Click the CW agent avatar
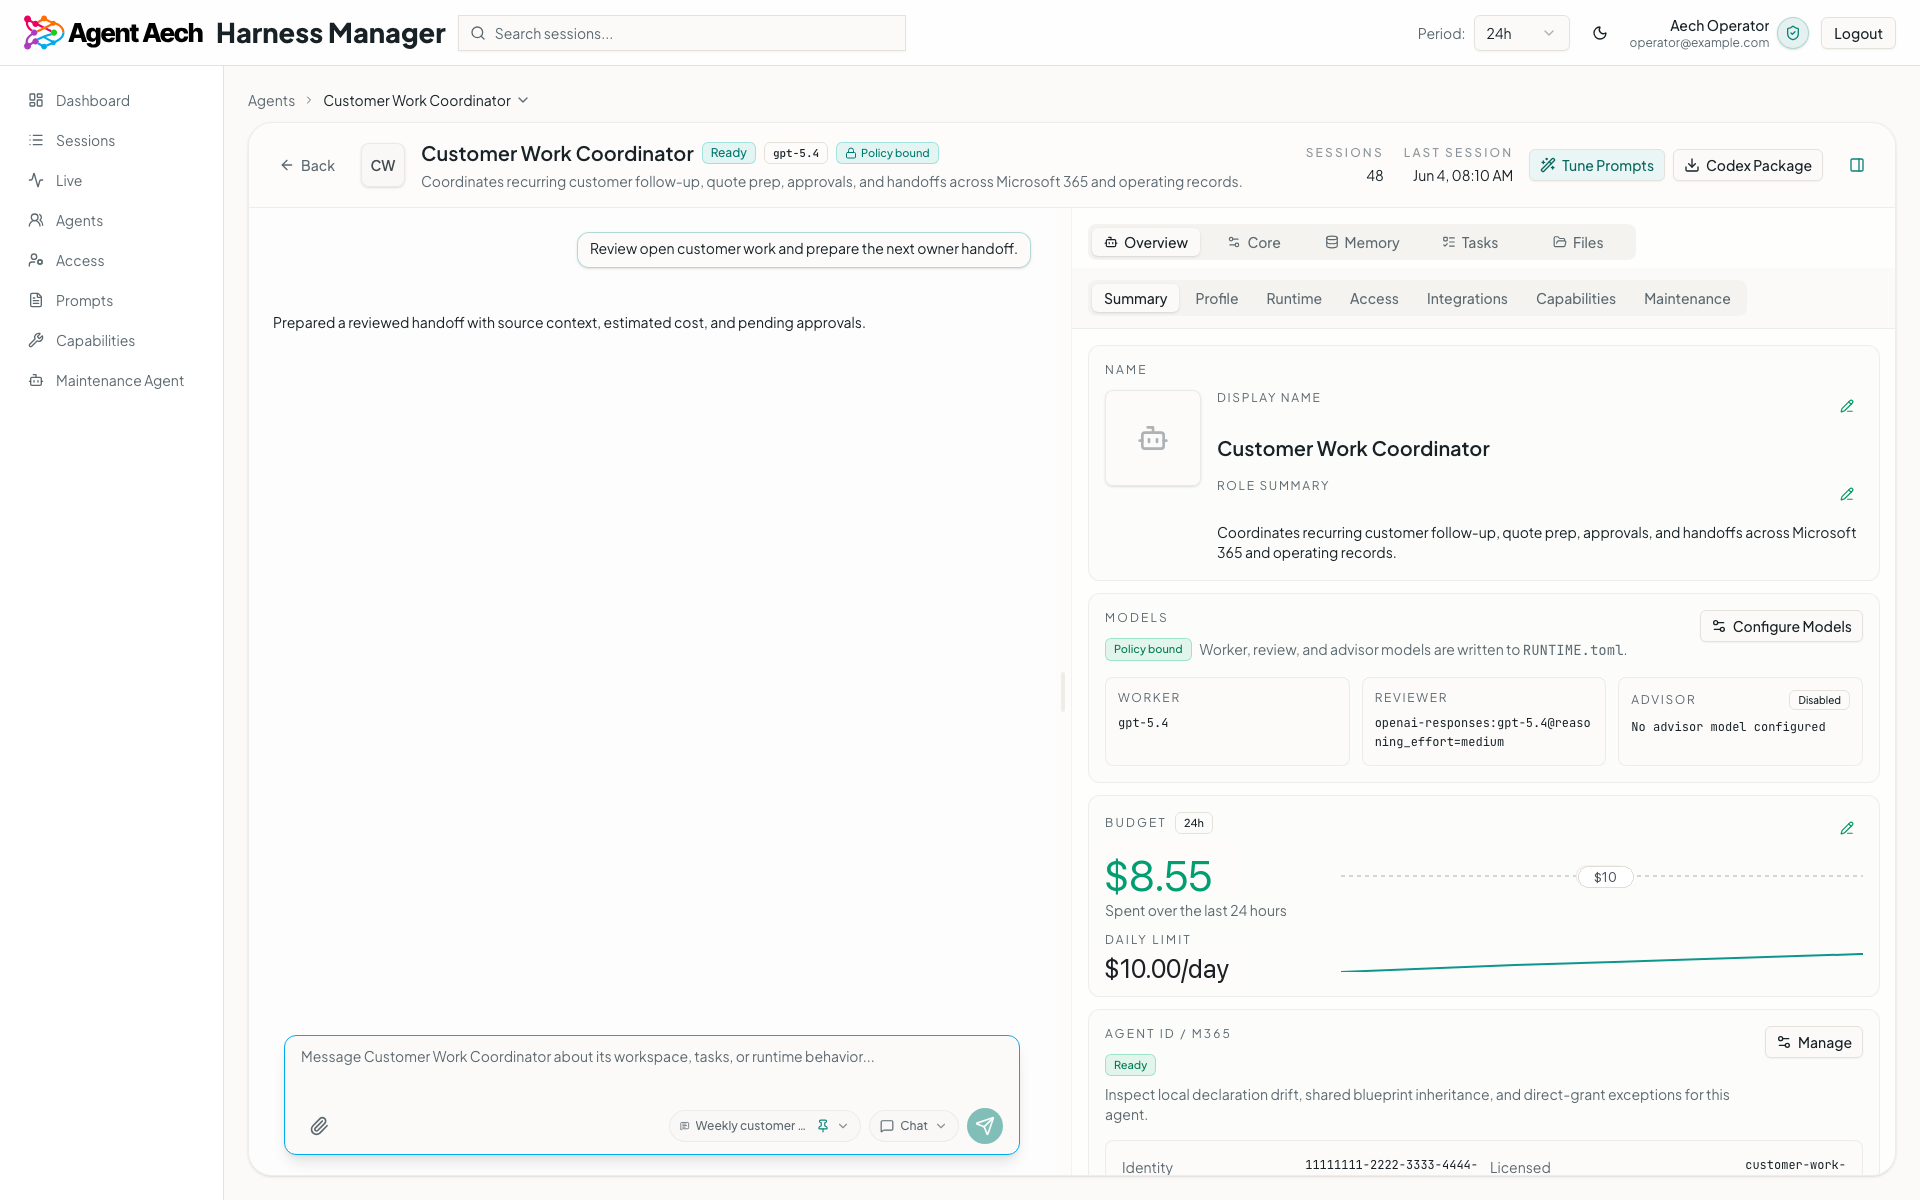 click(383, 165)
